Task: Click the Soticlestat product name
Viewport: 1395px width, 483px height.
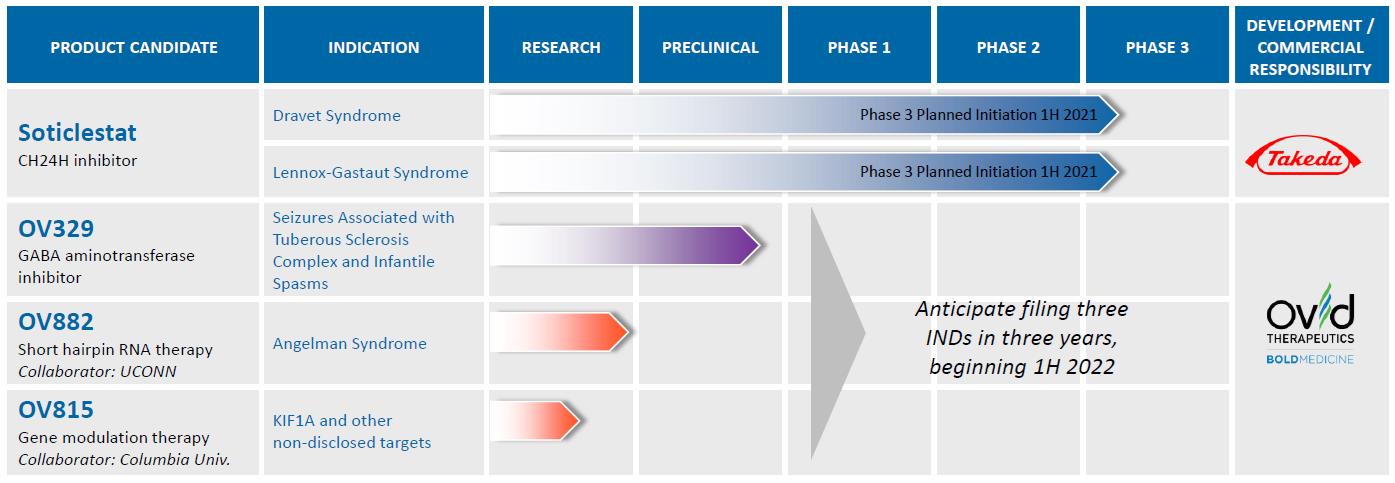Action: point(77,133)
